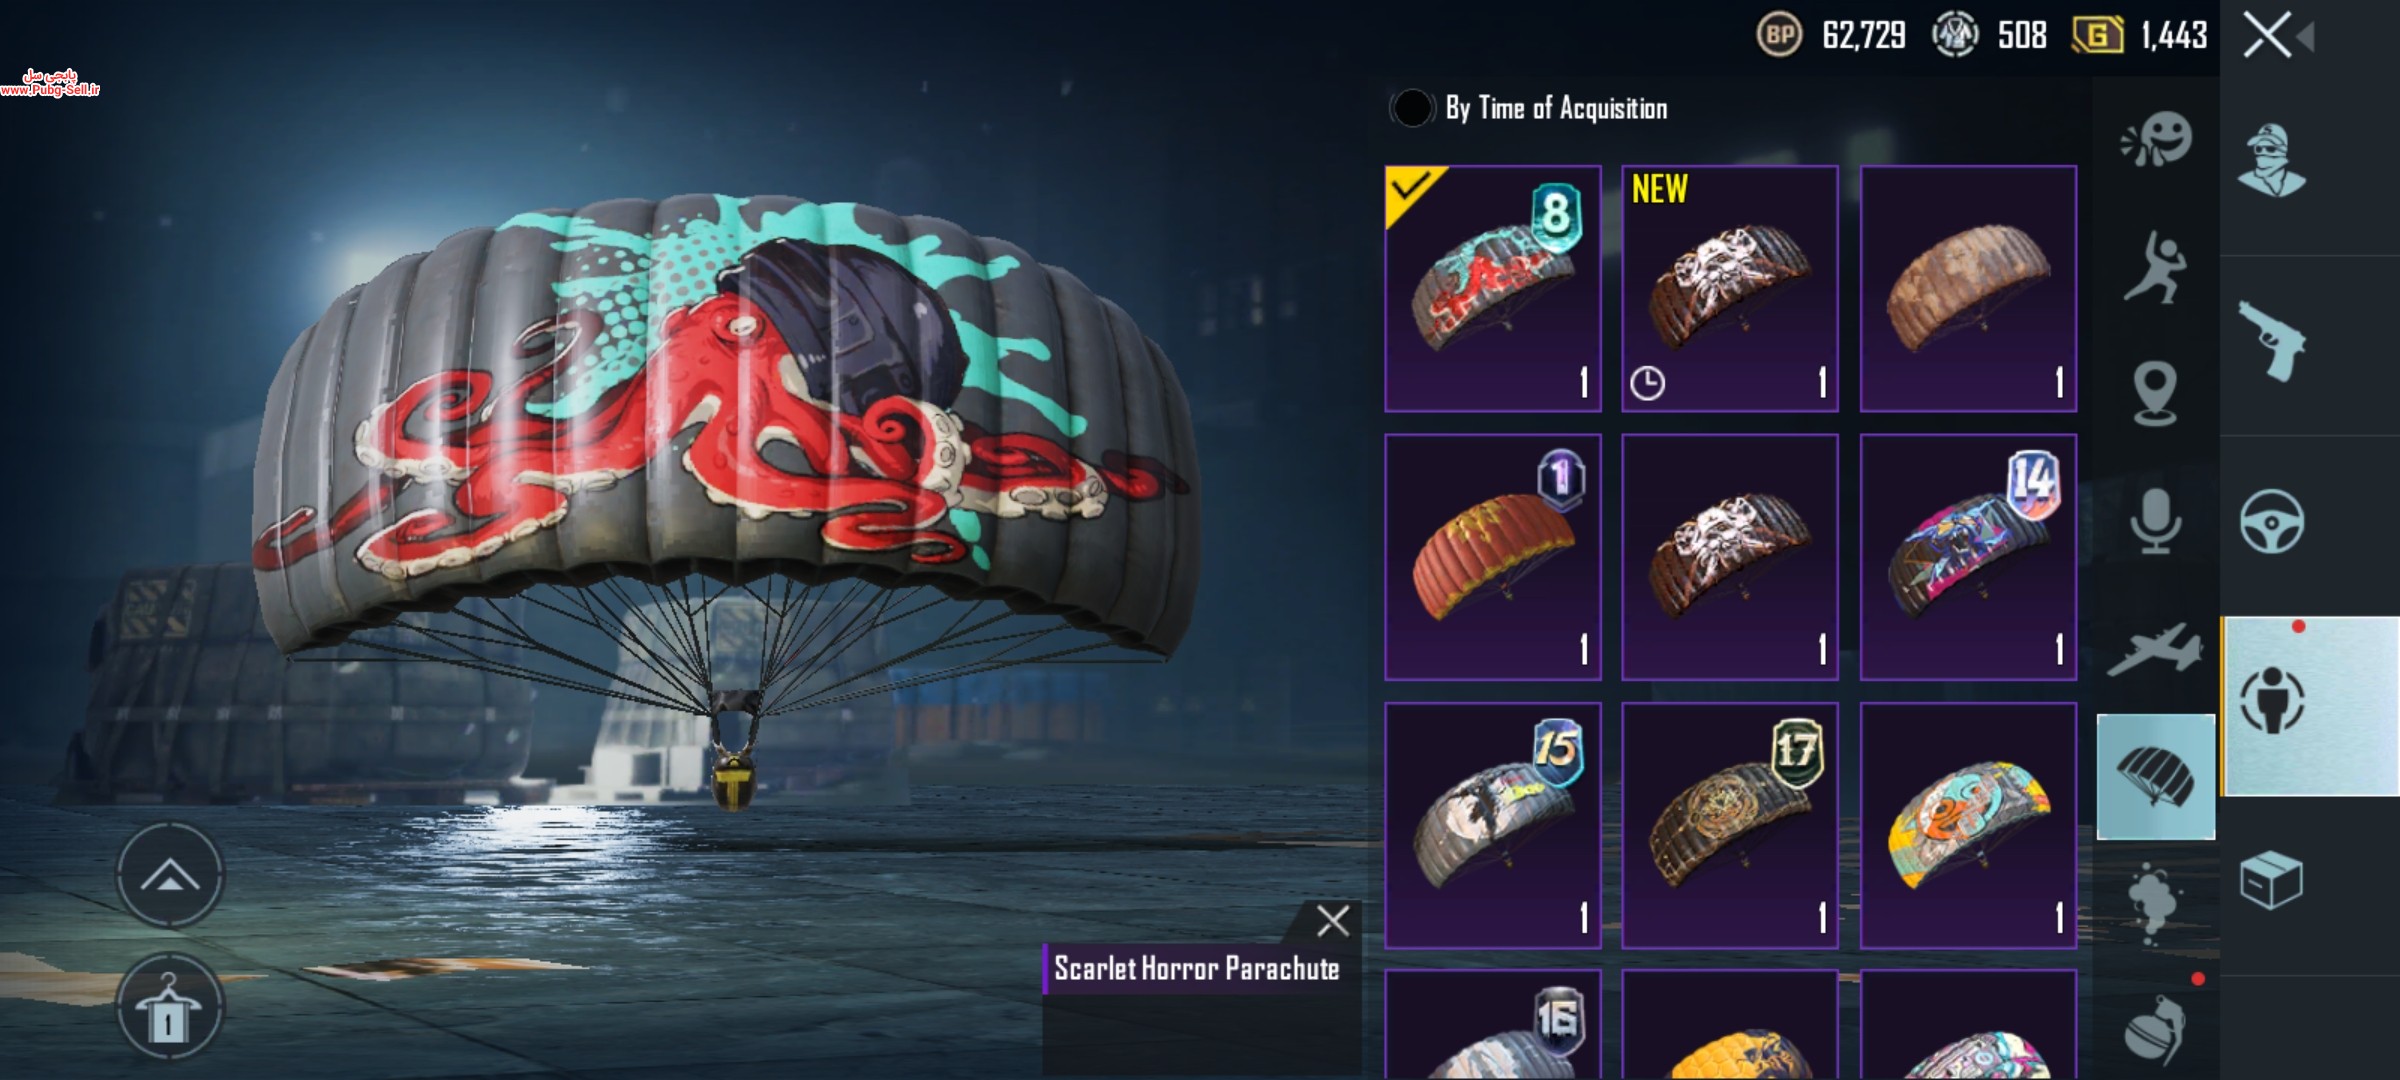Open the crate box inventory tab
2400x1080 pixels.
pos(2272,880)
